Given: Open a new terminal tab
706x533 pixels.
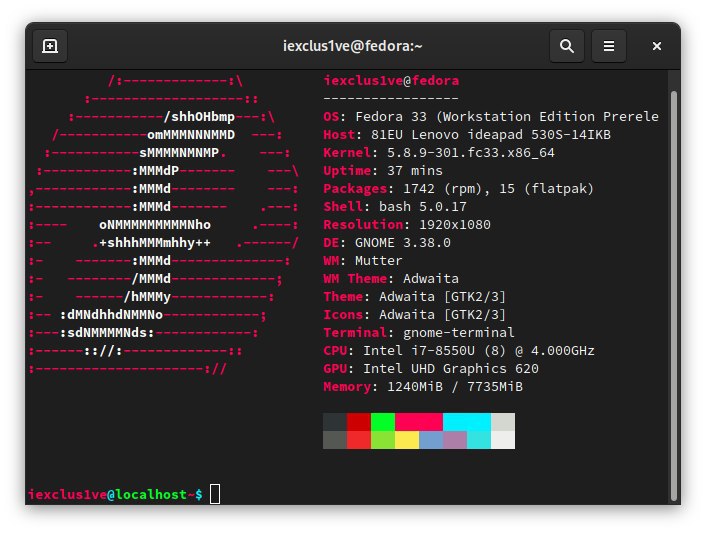Looking at the screenshot, I should (50, 46).
